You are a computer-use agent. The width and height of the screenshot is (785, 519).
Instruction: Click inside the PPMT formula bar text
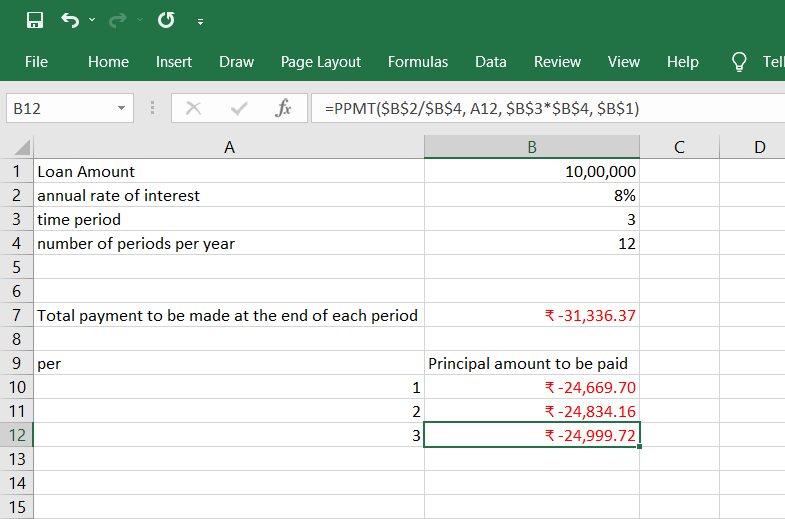(482, 108)
